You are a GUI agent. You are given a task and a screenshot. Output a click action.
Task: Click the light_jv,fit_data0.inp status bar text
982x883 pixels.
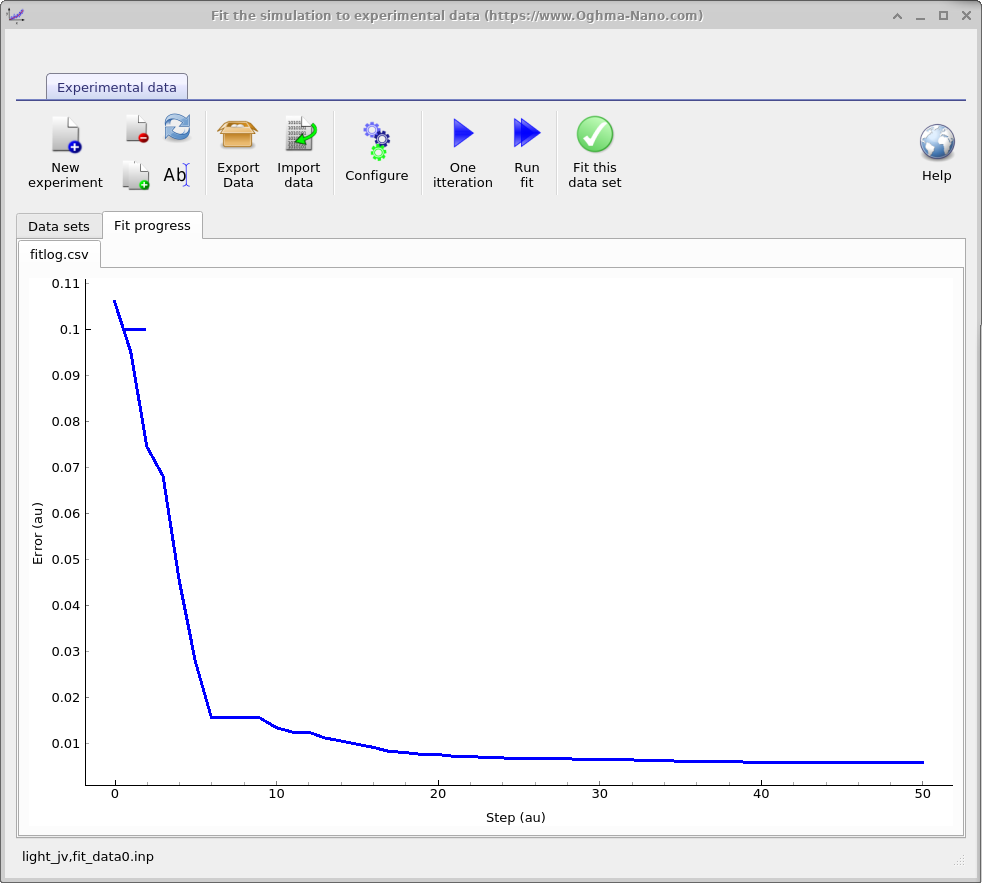[87, 856]
